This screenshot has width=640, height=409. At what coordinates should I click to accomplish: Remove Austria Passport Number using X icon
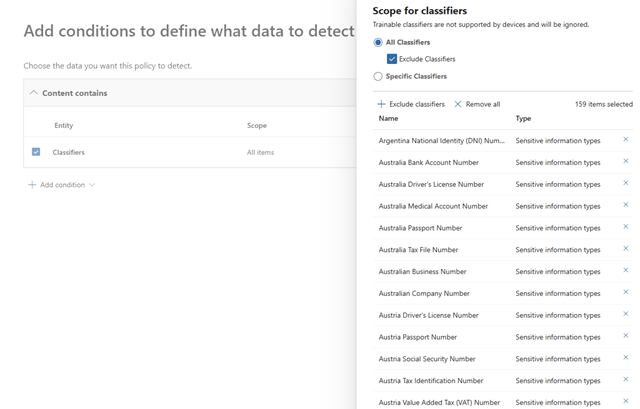point(626,336)
